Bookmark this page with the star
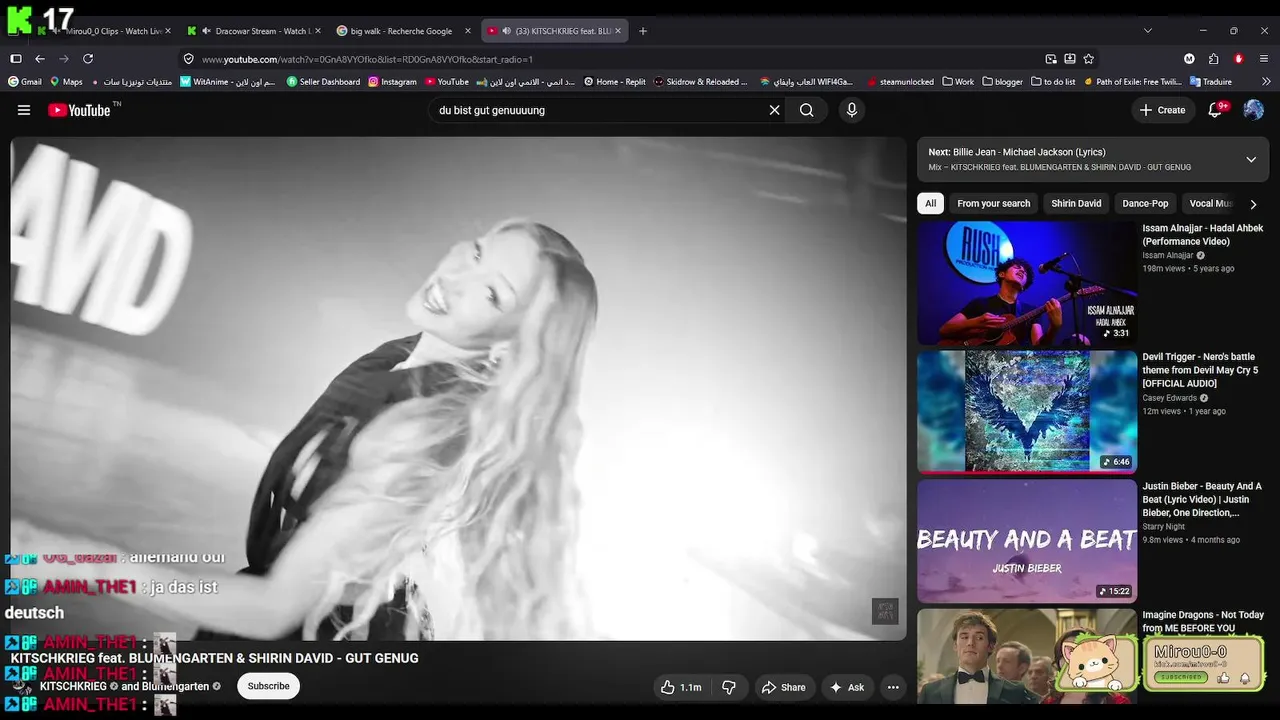This screenshot has height=720, width=1280. pos(1088,59)
